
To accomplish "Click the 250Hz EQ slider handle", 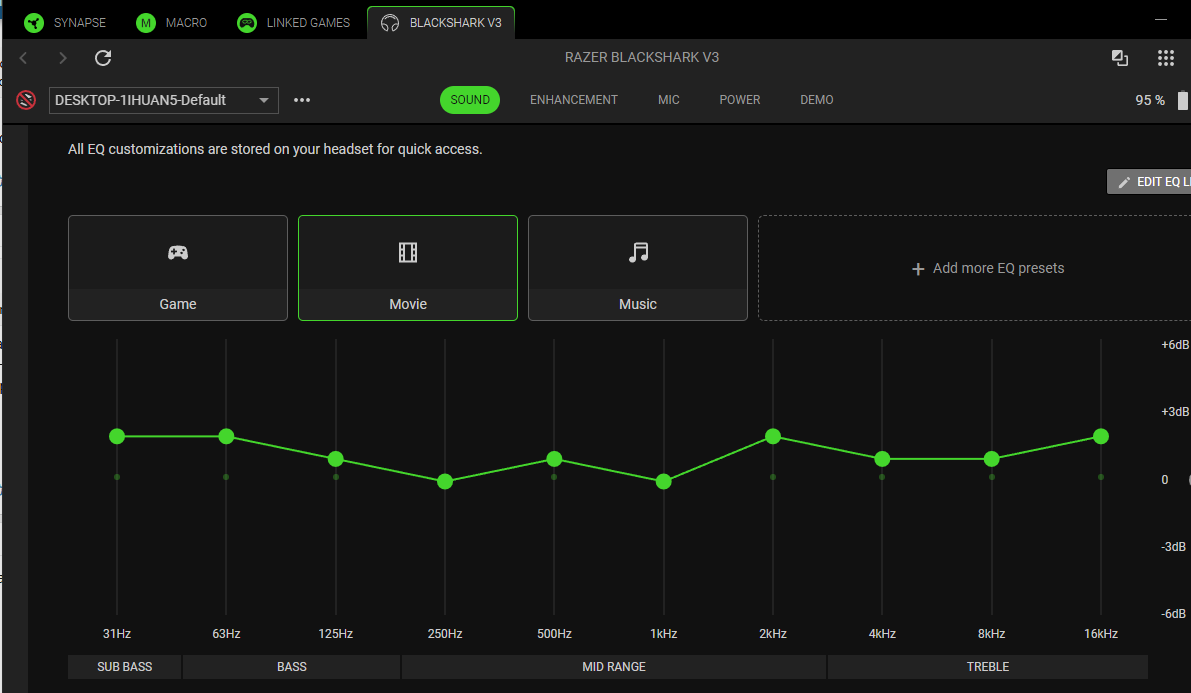I will 445,482.
